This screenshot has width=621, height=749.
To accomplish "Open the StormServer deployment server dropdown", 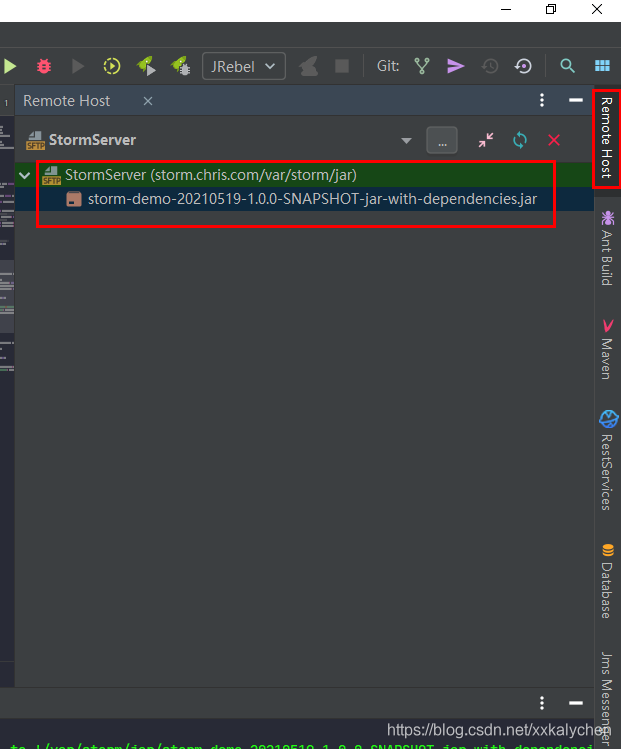I will click(x=406, y=140).
